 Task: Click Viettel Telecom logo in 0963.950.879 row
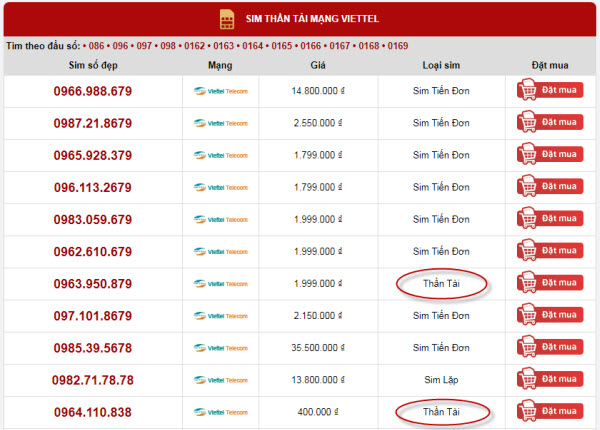pyautogui.click(x=220, y=284)
